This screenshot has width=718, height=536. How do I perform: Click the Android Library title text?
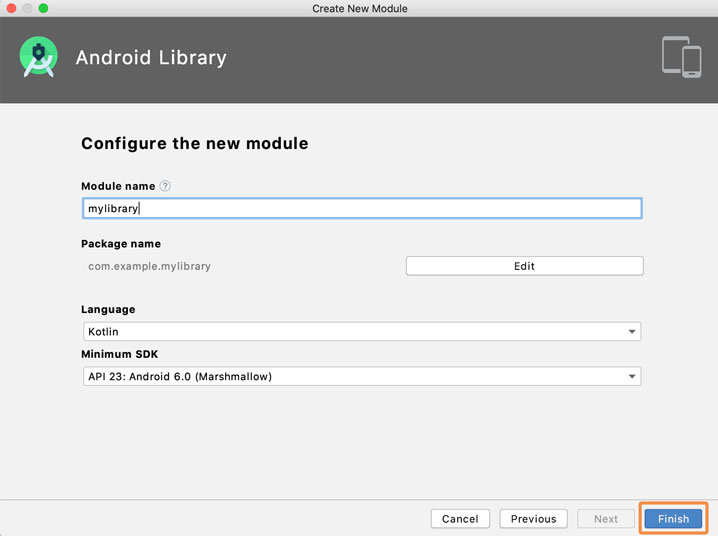point(151,58)
